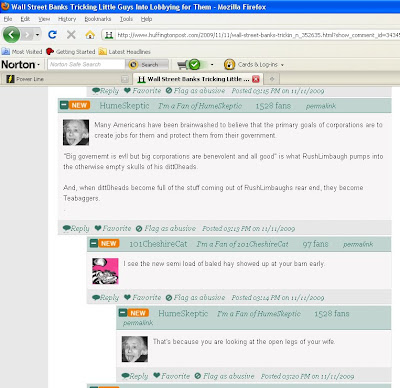
Task: Reply to the comment posted 03:14 PM
Action: click(x=105, y=297)
